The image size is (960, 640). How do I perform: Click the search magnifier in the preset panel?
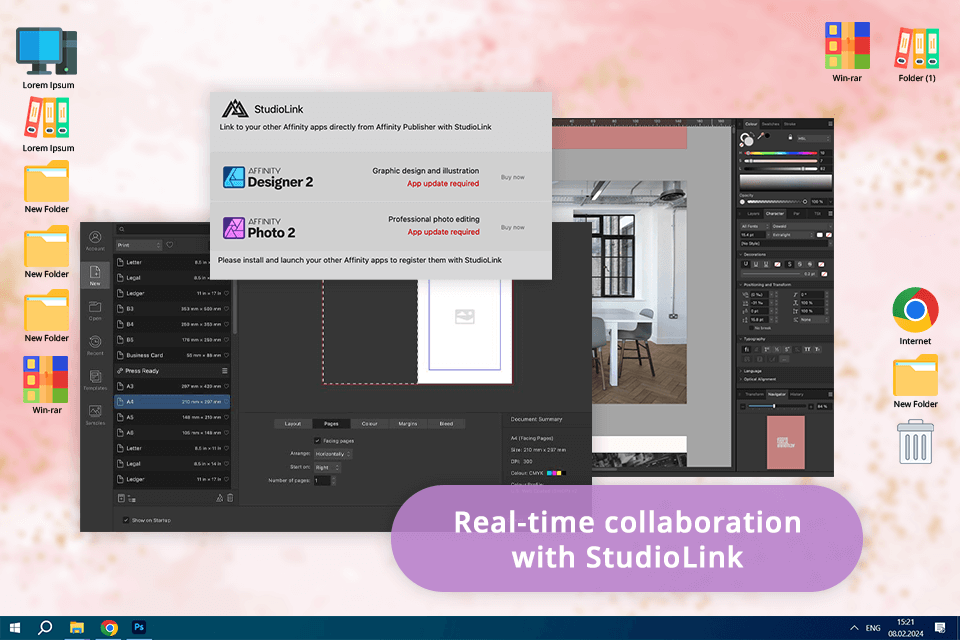[122, 230]
